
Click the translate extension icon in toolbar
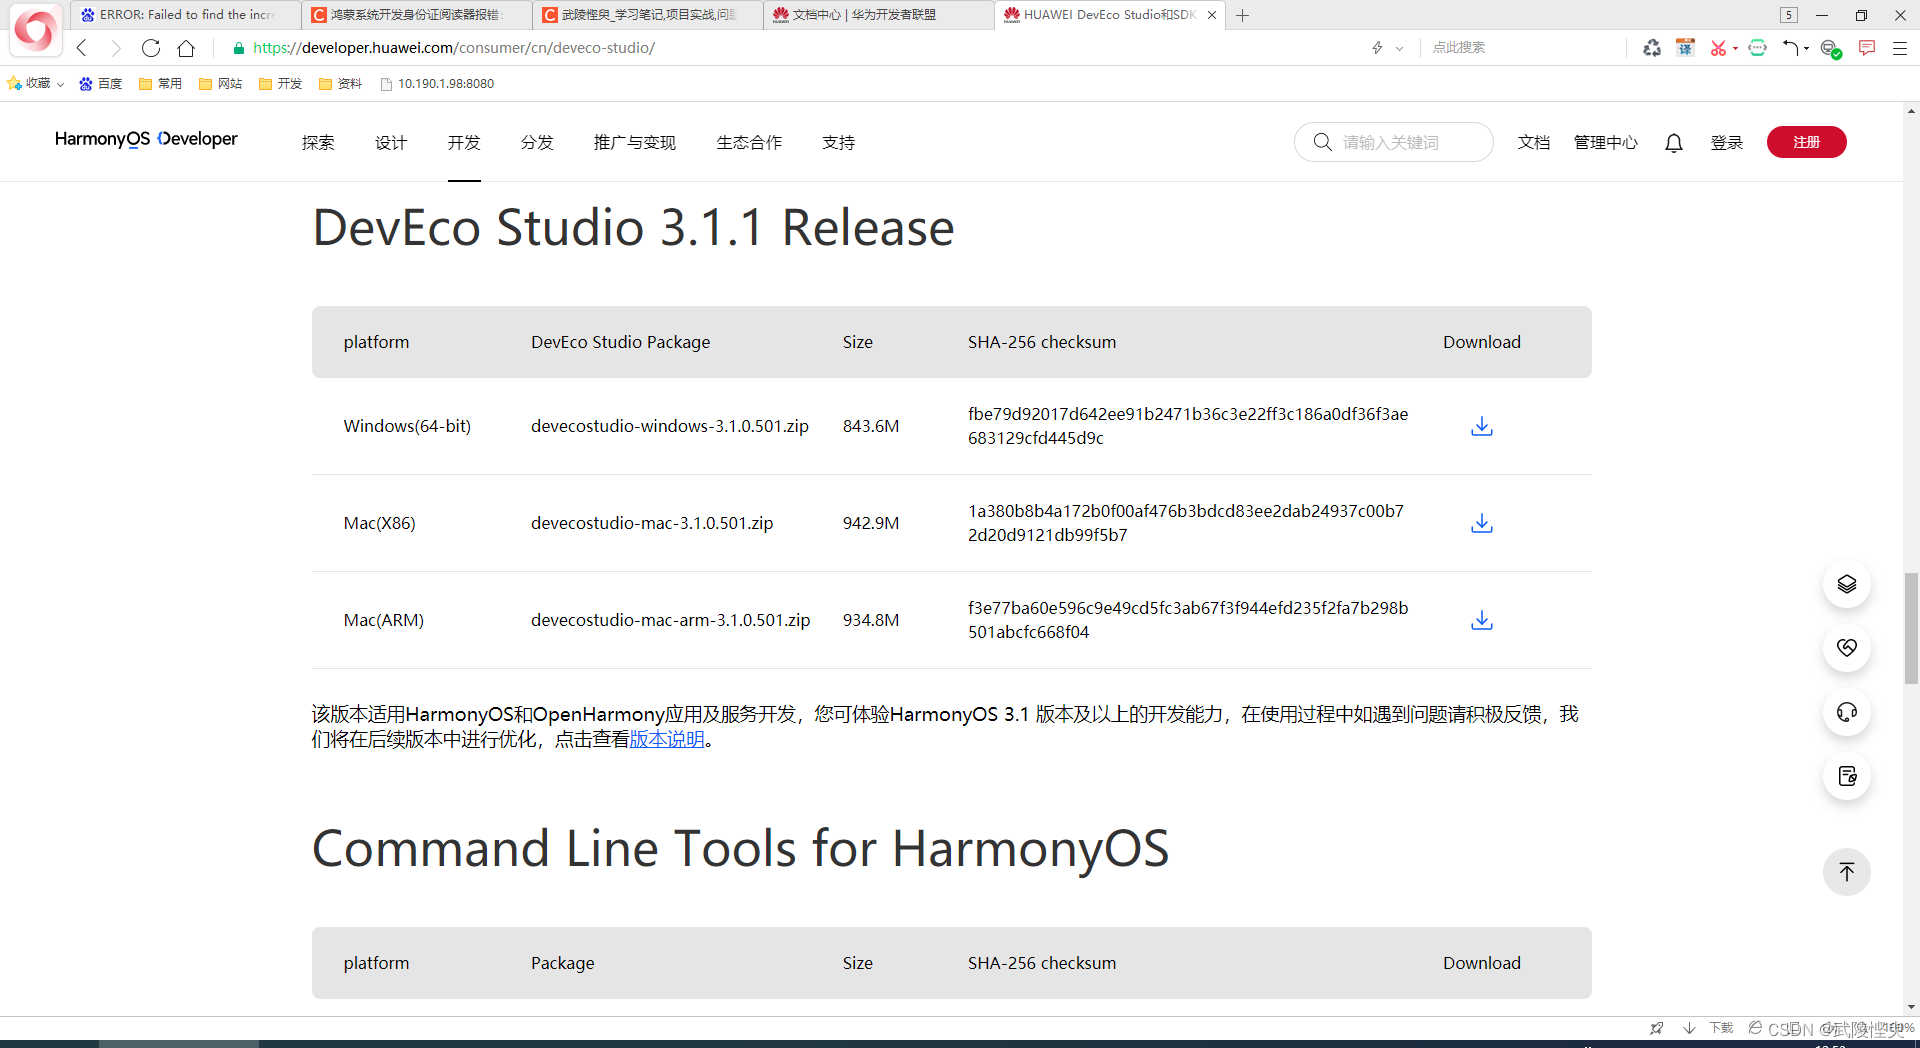(1686, 48)
